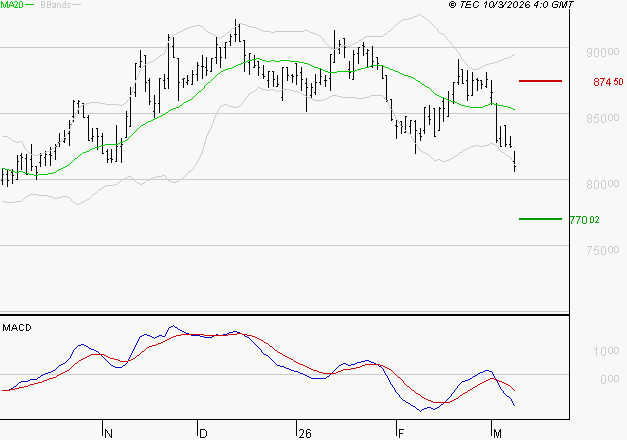Click the 800.00 price axis label

603,184
